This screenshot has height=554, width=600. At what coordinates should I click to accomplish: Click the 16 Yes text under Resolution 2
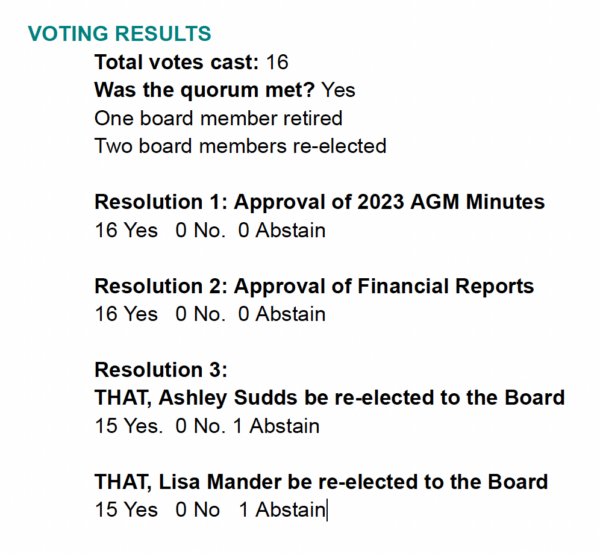tap(126, 314)
